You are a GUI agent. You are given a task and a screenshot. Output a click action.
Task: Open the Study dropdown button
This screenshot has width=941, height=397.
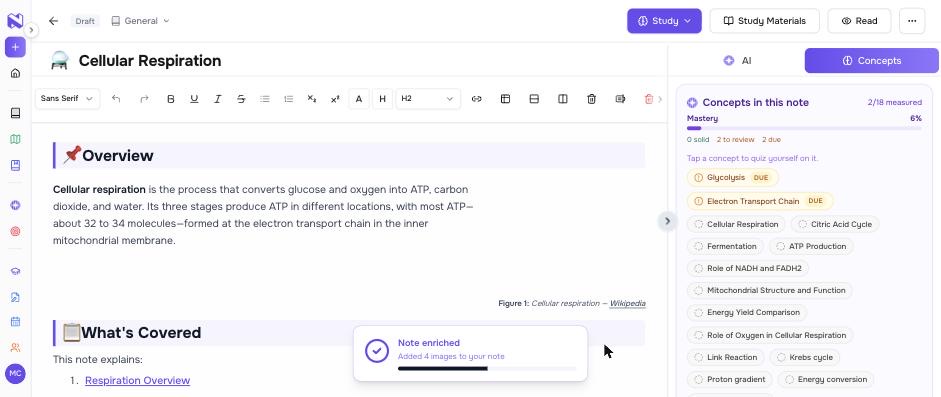[664, 21]
